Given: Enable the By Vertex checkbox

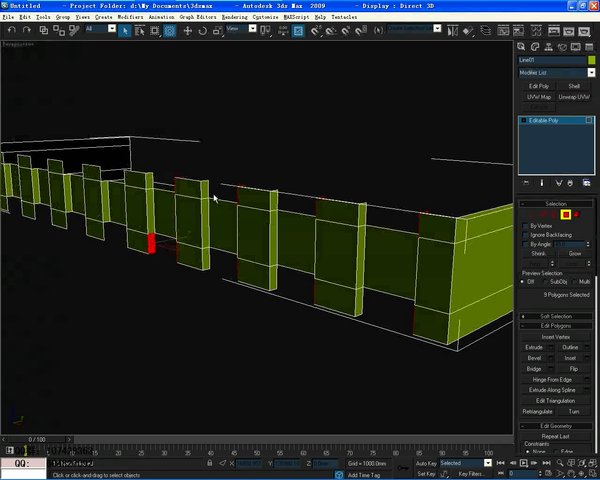Looking at the screenshot, I should click(525, 226).
